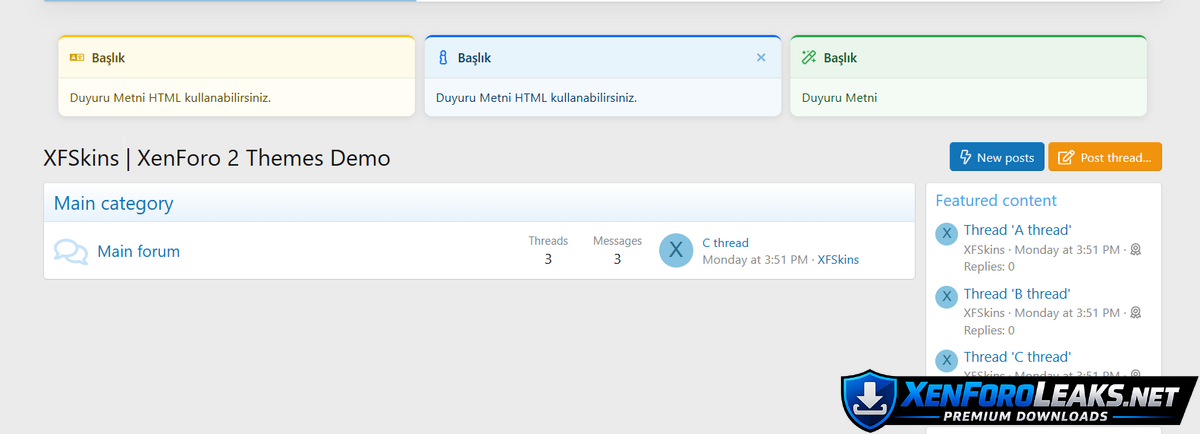Open XFSkins profile link in Main forum row

[838, 259]
